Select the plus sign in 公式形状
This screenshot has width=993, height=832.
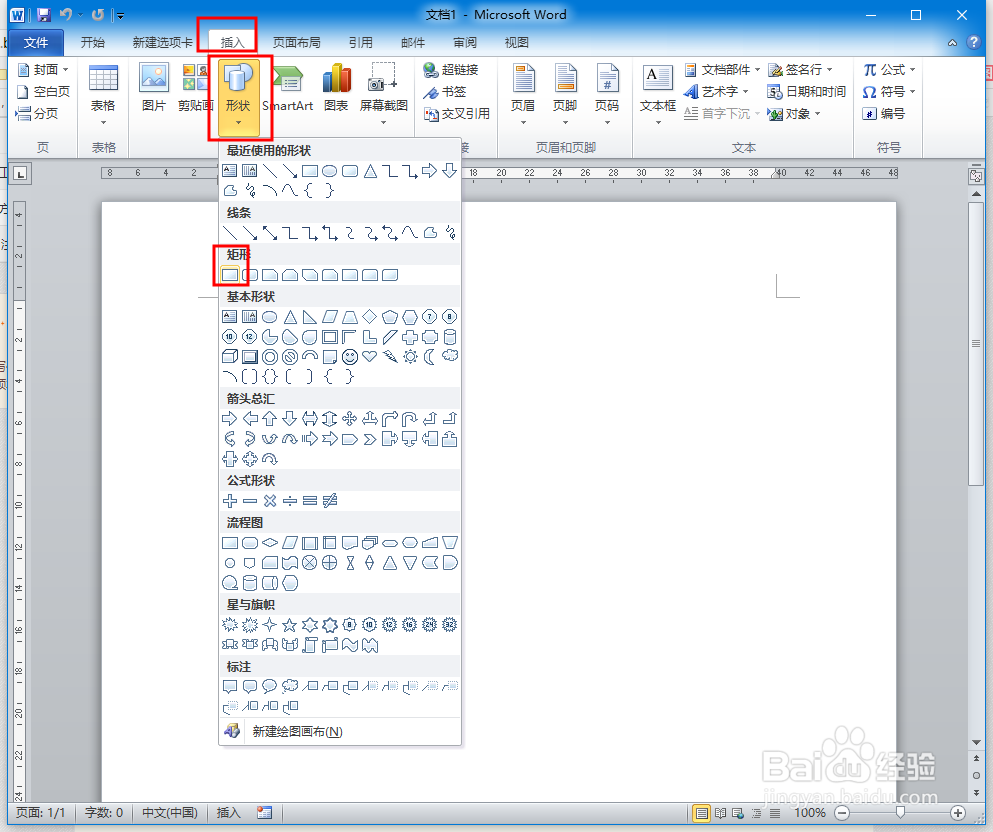230,501
